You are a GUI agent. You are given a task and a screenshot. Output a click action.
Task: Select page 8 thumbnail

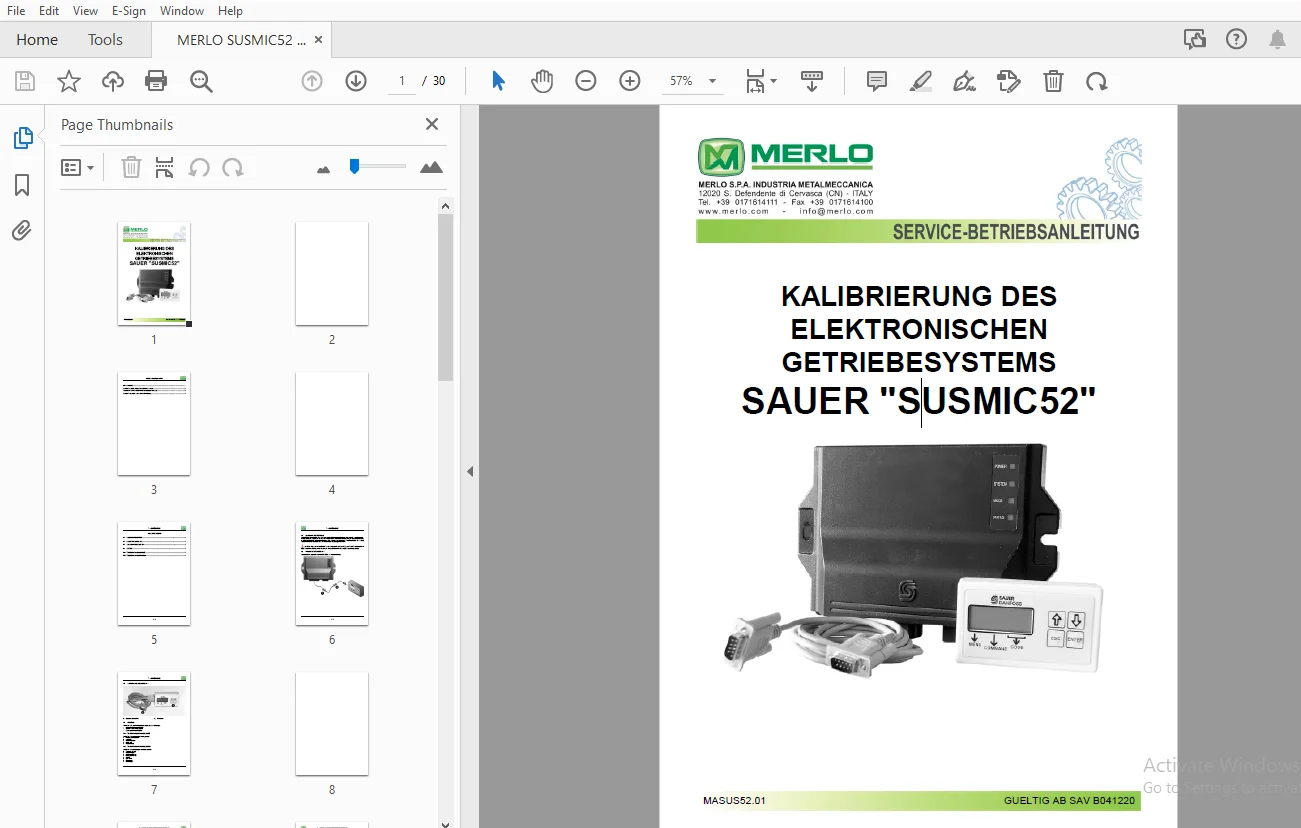[332, 724]
